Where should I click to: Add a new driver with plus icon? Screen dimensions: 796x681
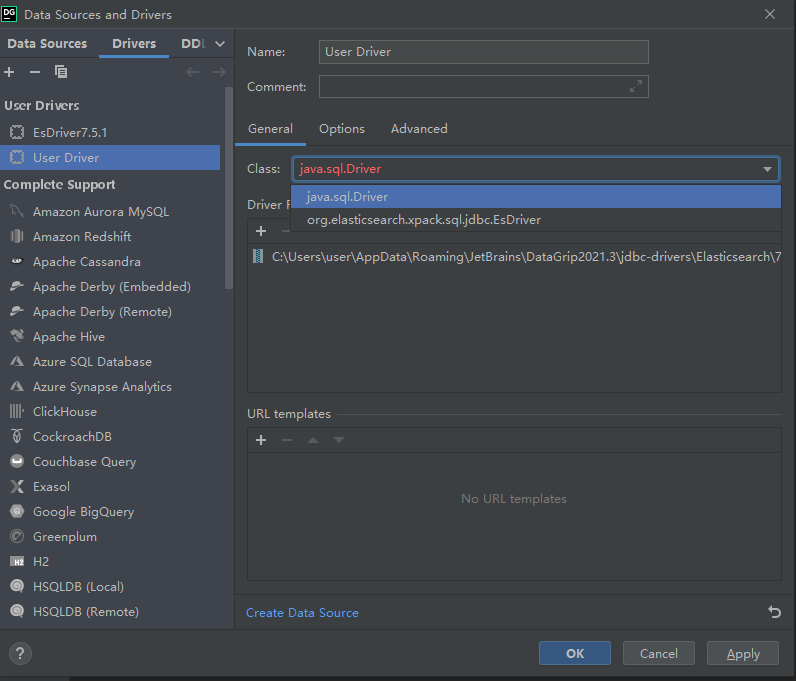pos(9,72)
